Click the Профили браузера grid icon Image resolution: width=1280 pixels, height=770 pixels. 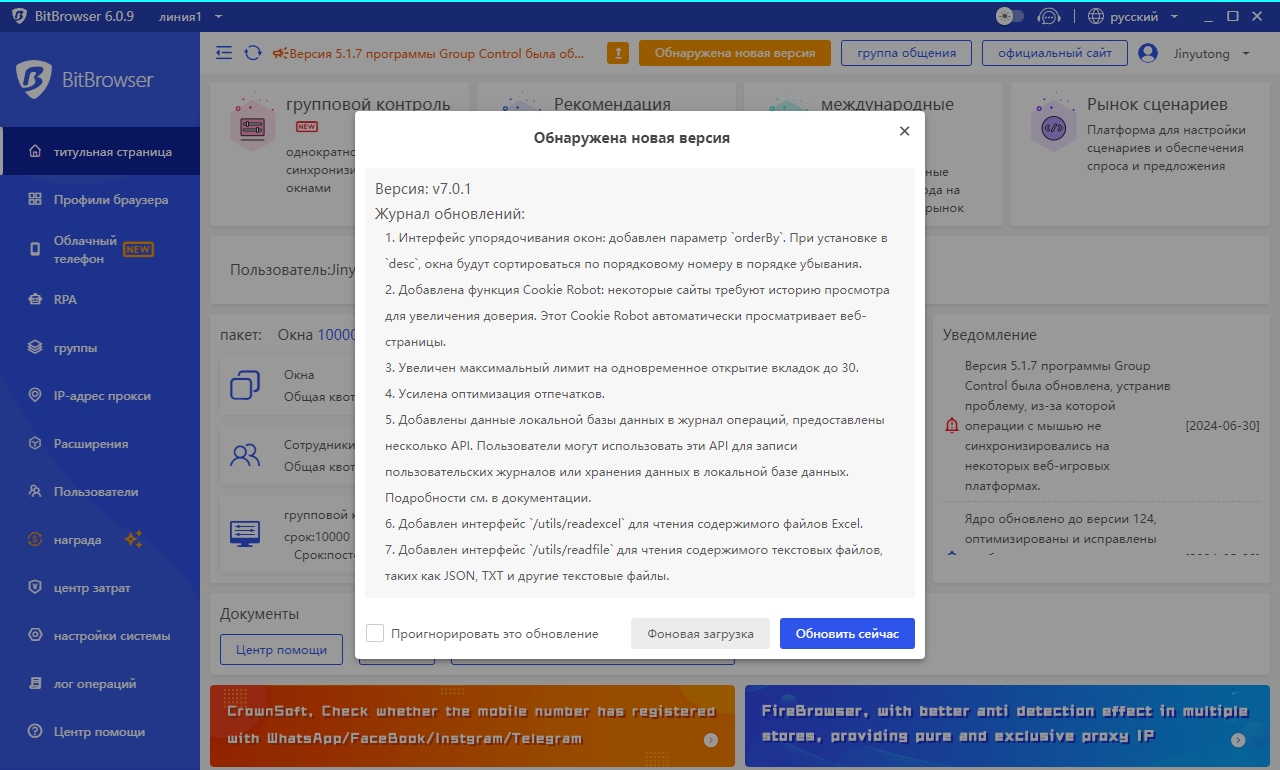(x=35, y=200)
